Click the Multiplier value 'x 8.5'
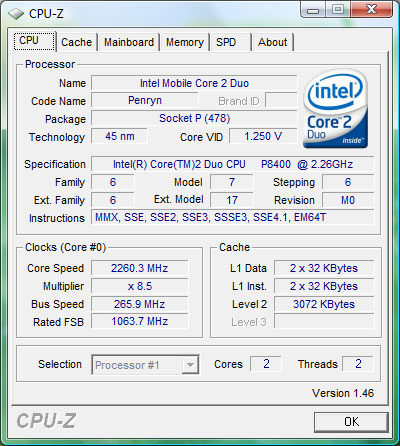The image size is (400, 446). click(x=140, y=286)
